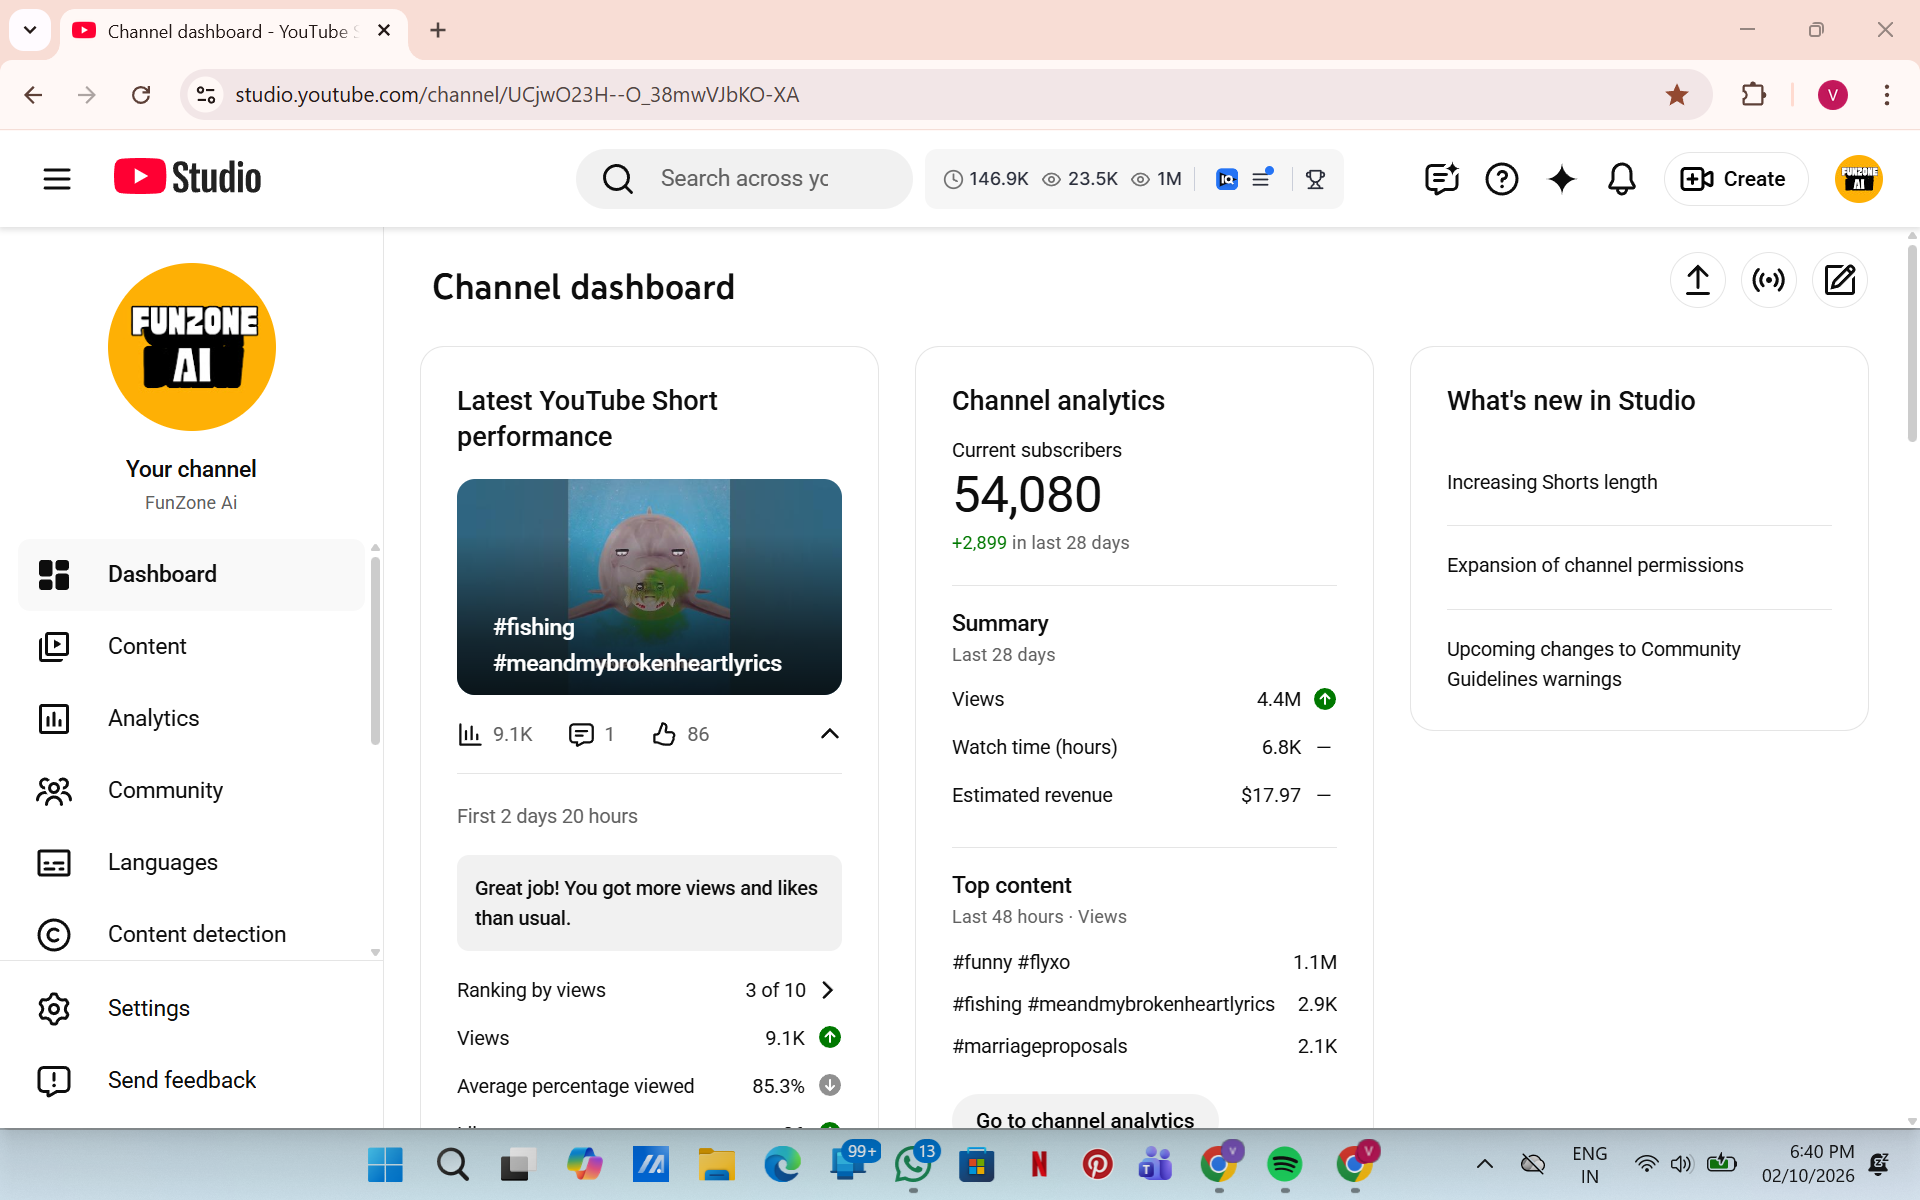Open Ranking by views arrow
The width and height of the screenshot is (1920, 1200).
(827, 990)
